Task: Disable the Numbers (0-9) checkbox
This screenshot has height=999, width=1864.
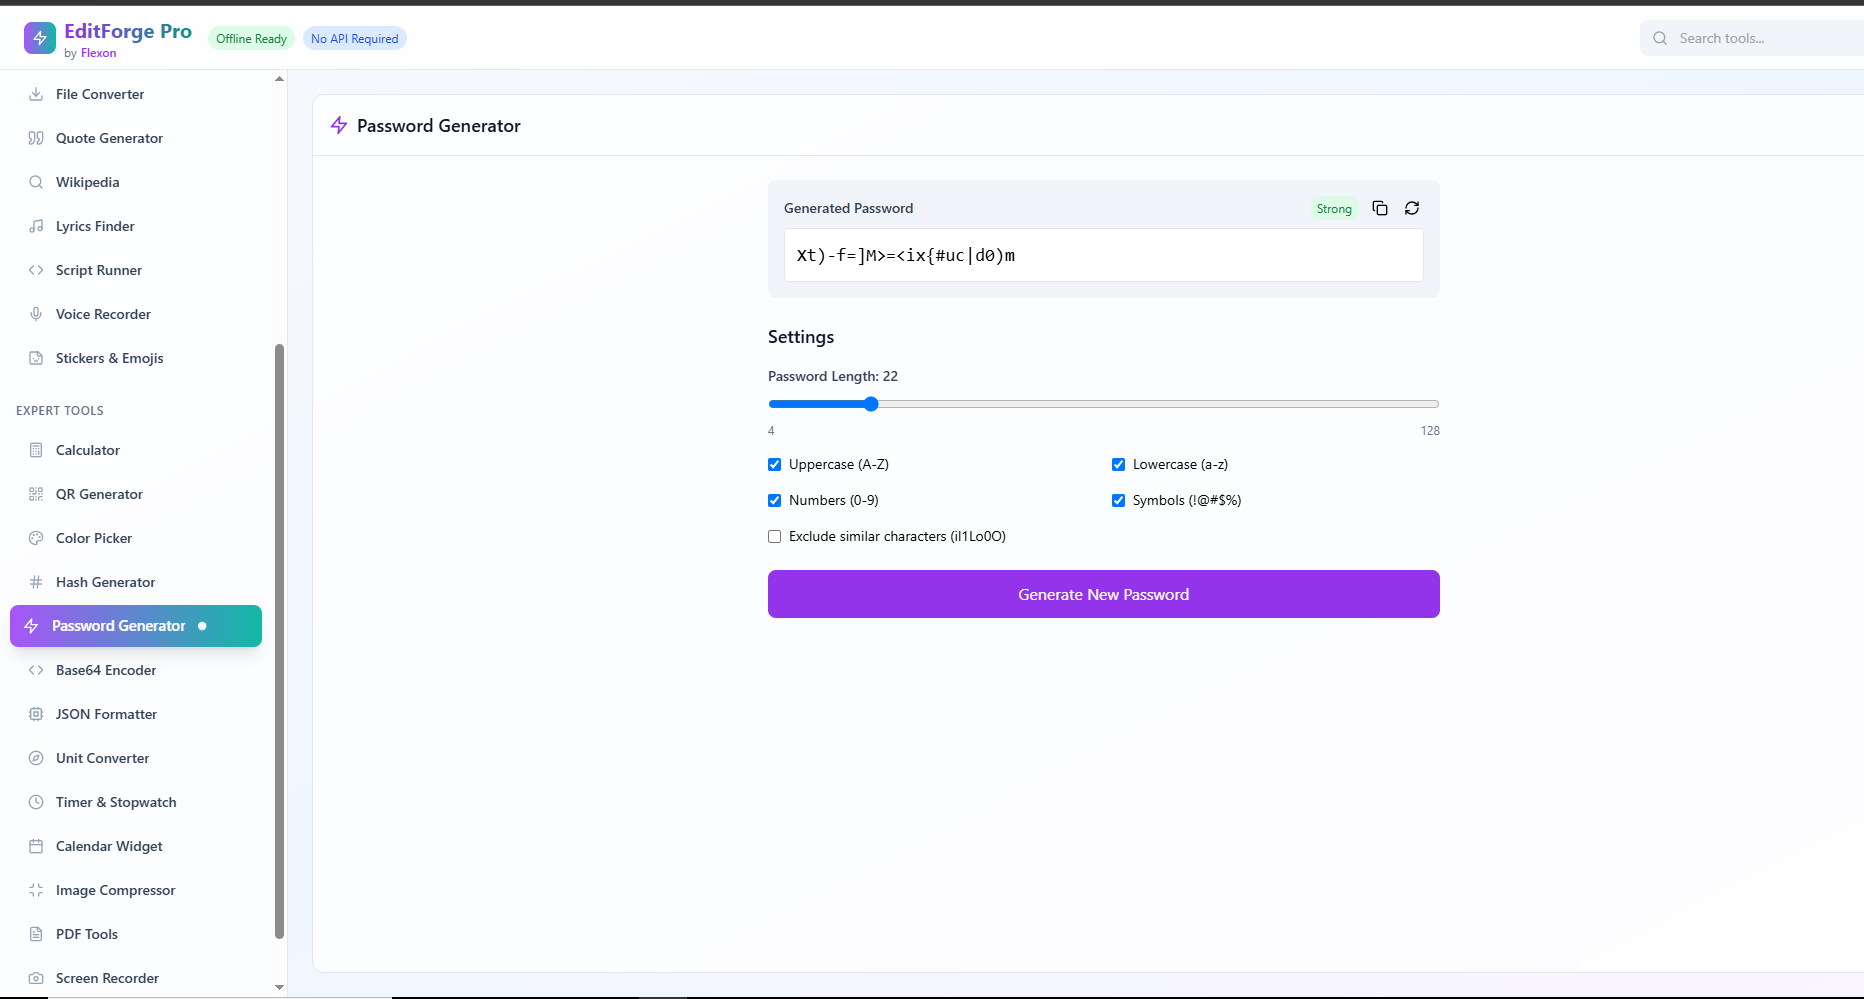Action: (x=774, y=500)
